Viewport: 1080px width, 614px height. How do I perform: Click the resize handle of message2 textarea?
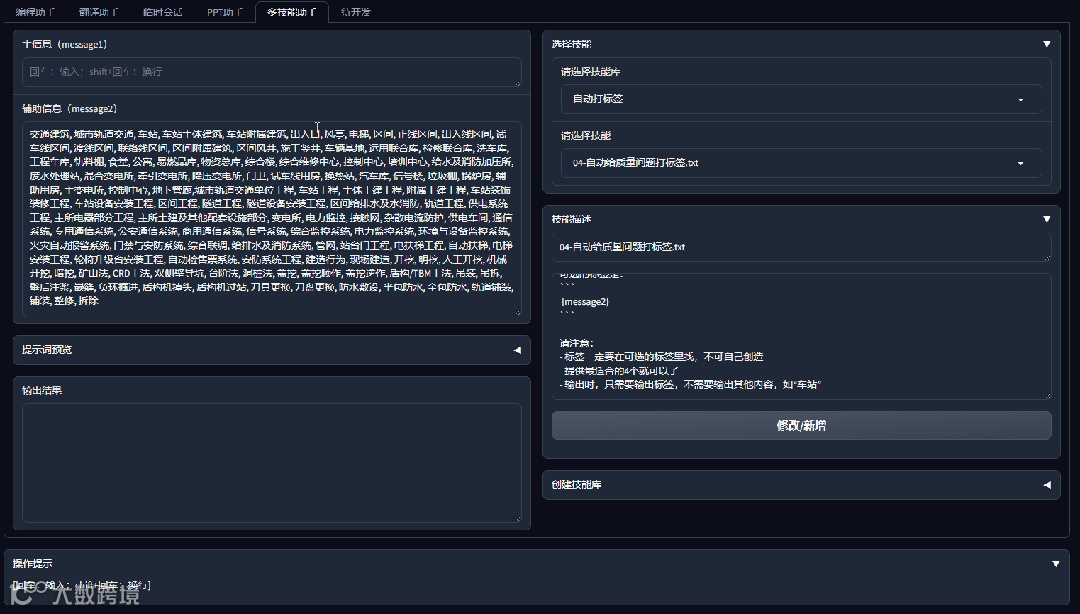(x=518, y=312)
